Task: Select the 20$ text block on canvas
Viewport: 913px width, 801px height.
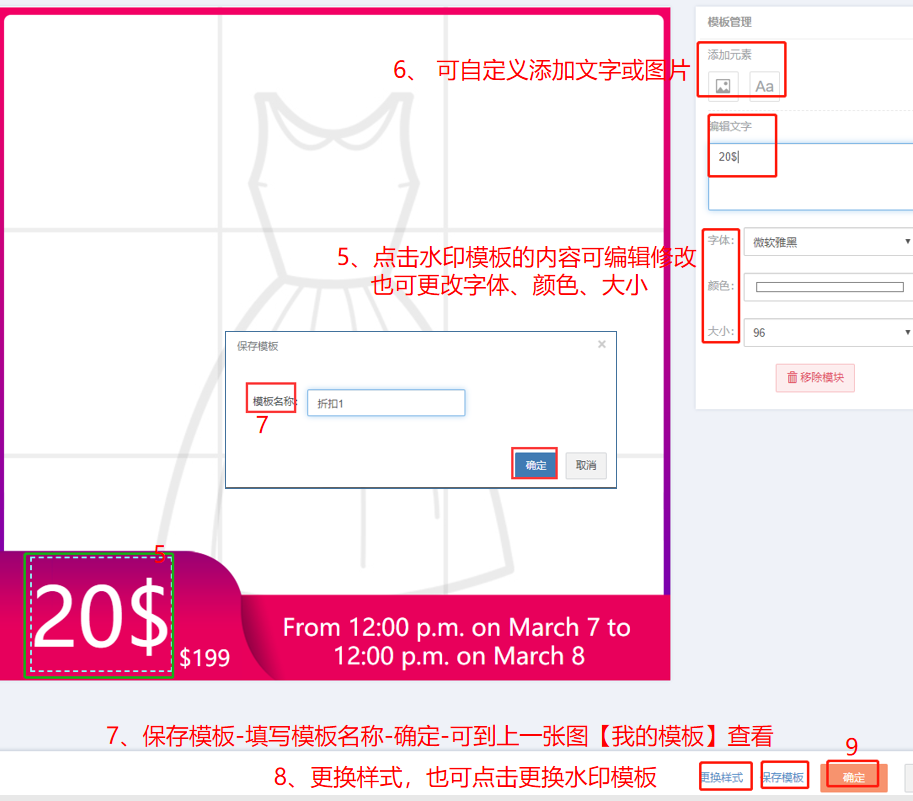Action: (100, 615)
